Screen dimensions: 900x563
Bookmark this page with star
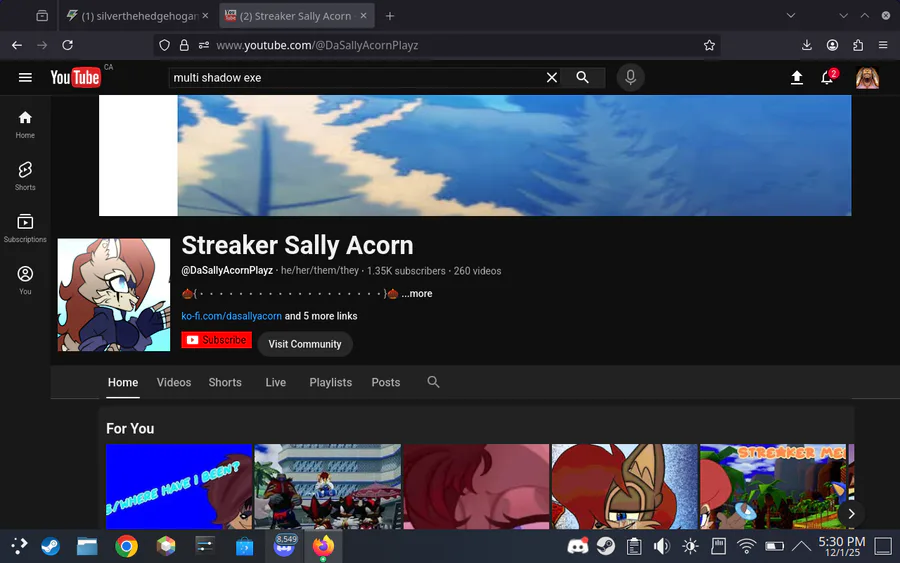point(709,45)
